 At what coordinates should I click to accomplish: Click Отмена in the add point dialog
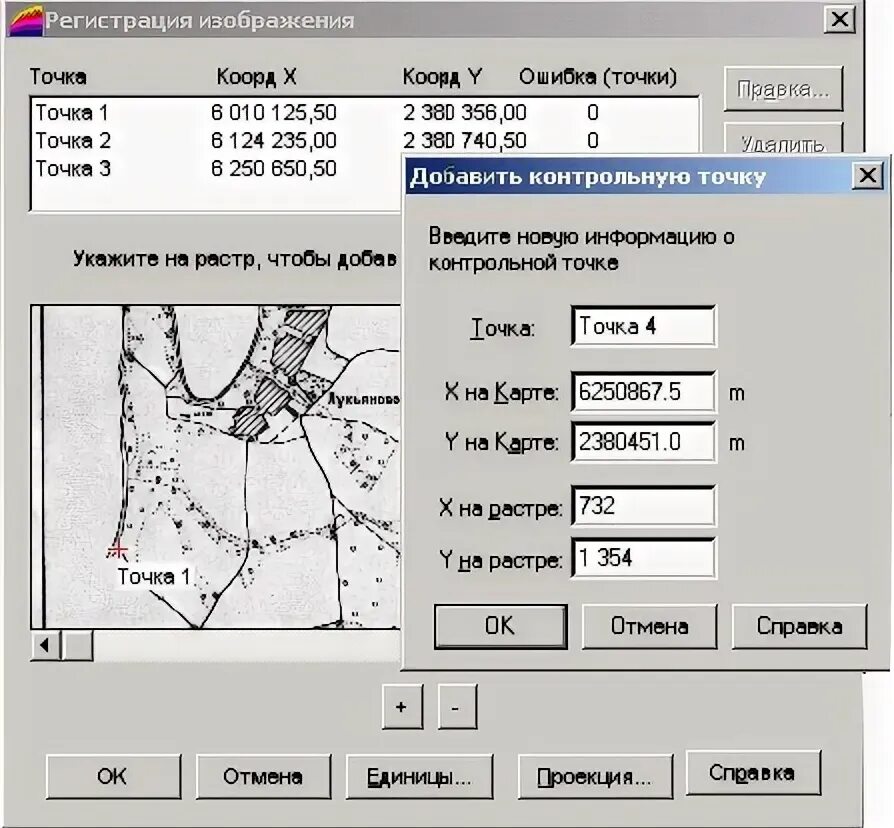(x=649, y=627)
